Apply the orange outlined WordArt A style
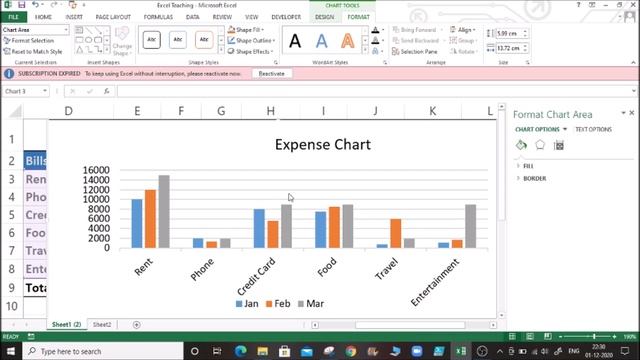The height and width of the screenshot is (360, 640). point(348,41)
